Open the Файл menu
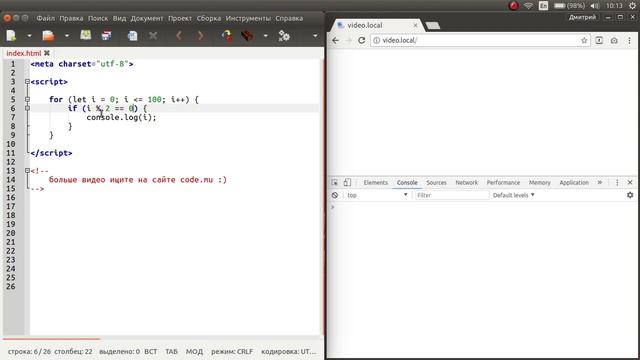The height and width of the screenshot is (360, 640). (x=45, y=18)
